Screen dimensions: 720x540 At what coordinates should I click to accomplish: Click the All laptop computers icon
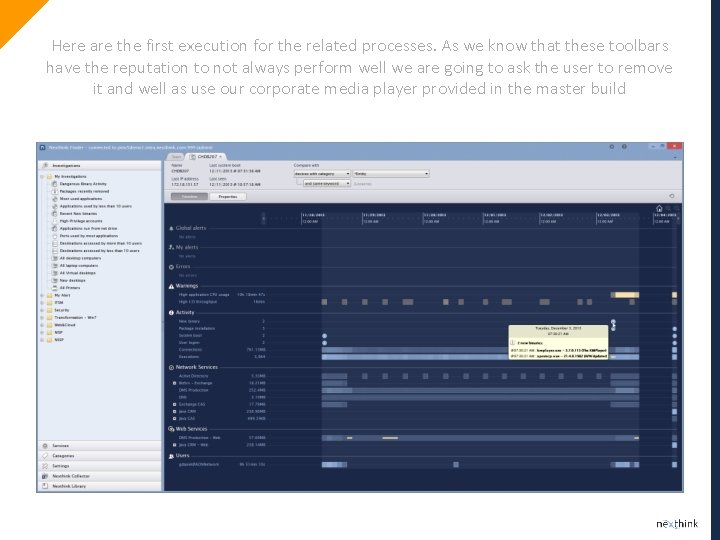(55, 265)
